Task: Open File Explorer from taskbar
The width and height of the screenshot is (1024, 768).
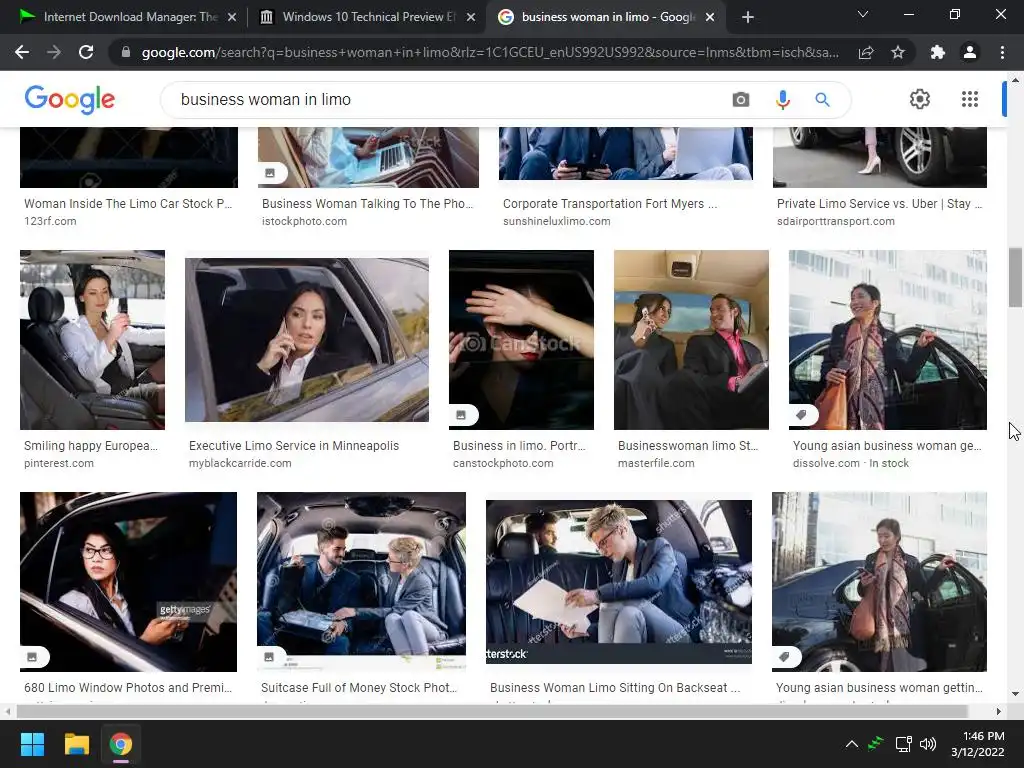Action: point(76,744)
